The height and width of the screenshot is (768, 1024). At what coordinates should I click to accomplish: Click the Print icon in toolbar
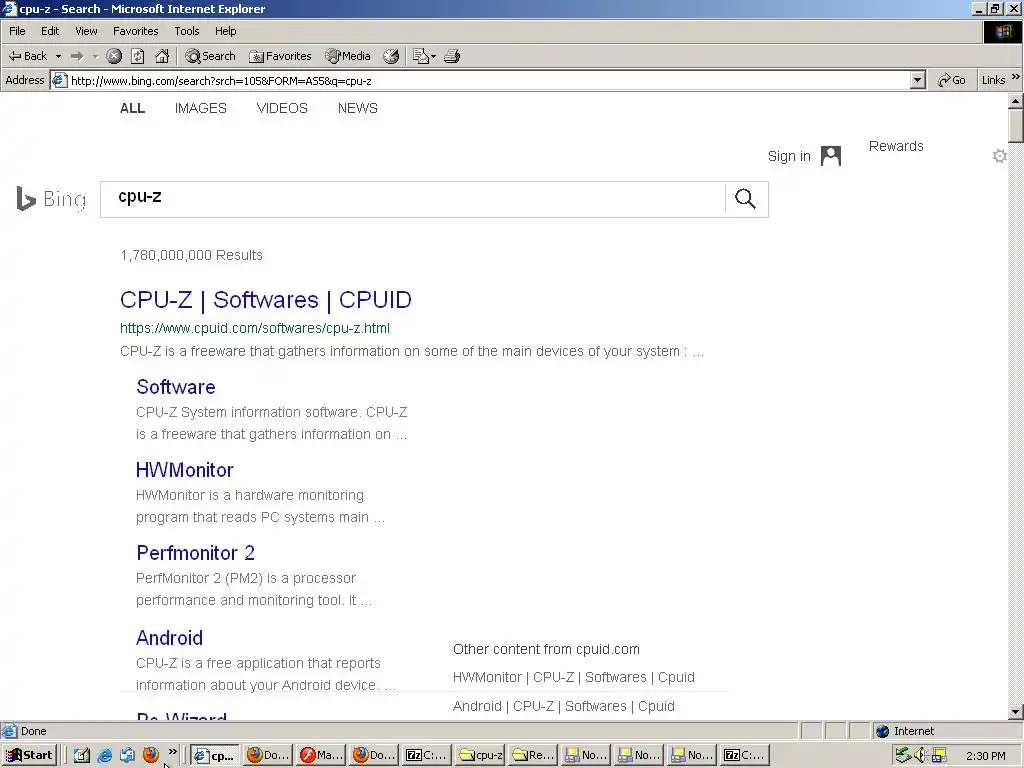[452, 56]
